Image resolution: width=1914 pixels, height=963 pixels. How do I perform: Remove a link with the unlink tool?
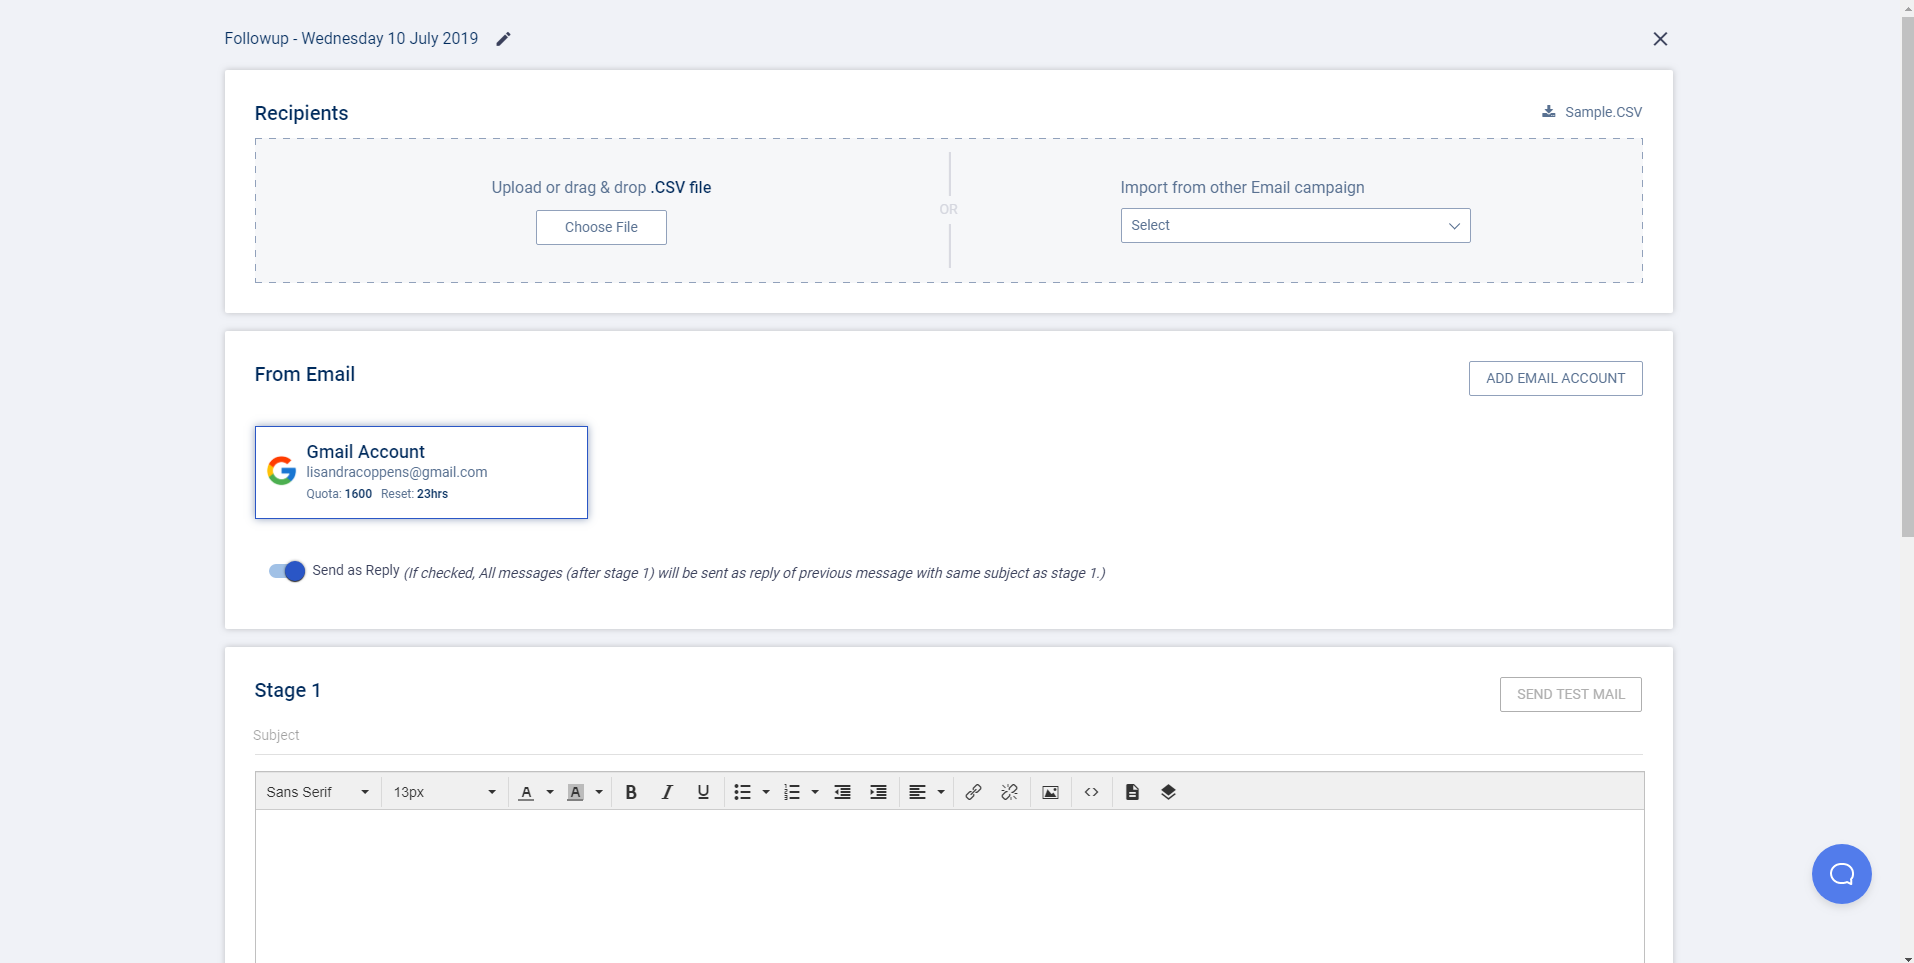tap(1009, 792)
